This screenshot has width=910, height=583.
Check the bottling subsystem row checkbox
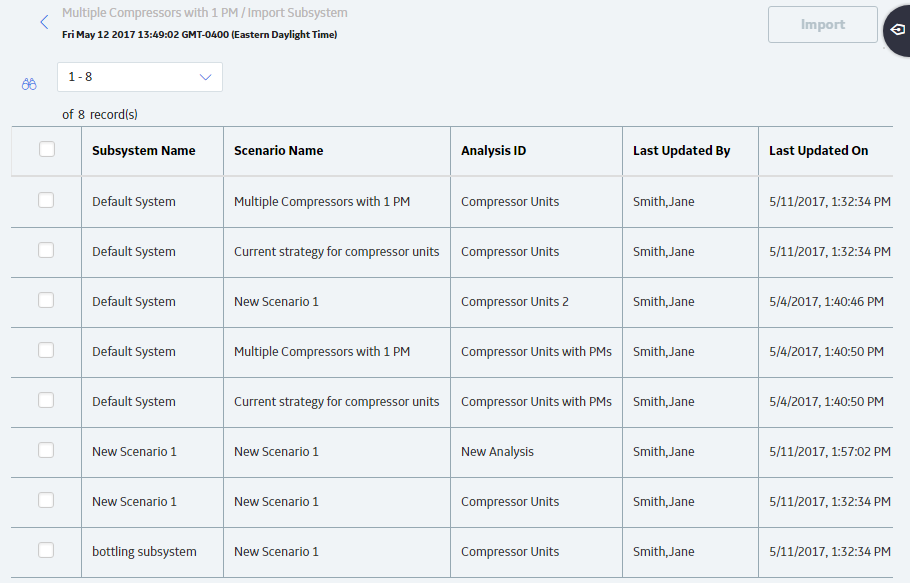(46, 550)
